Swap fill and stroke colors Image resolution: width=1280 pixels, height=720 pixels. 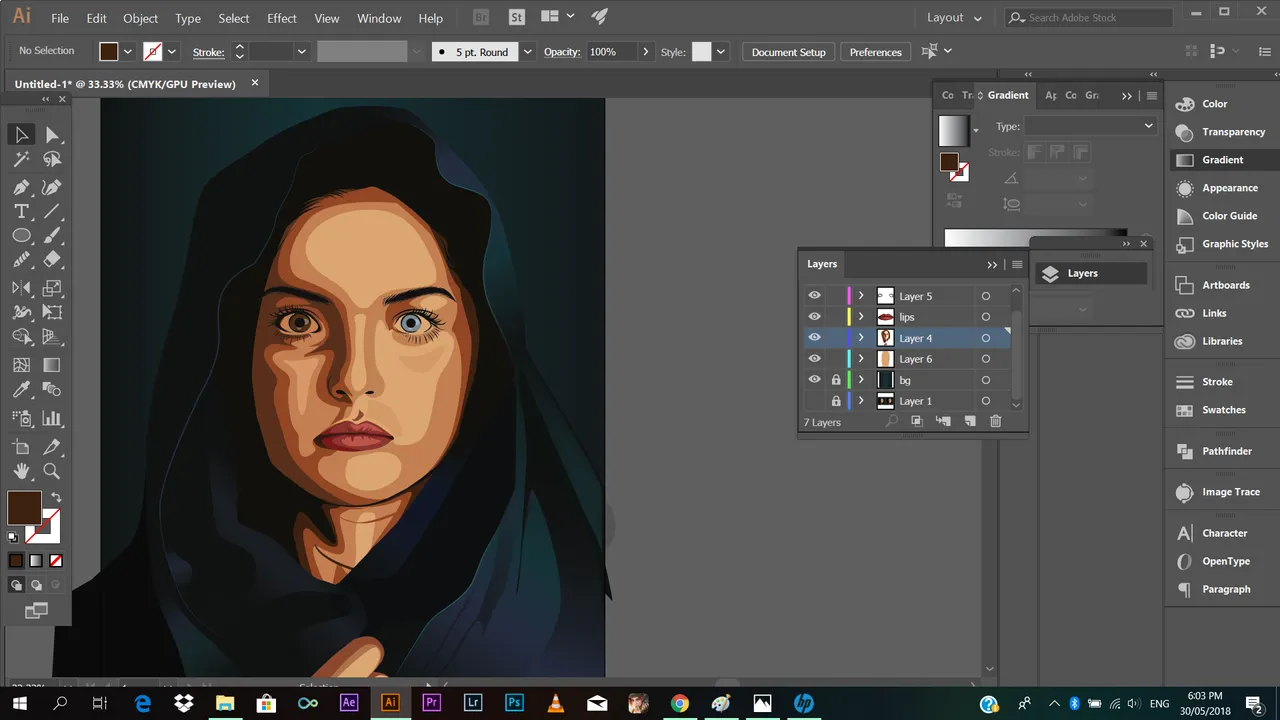tap(56, 497)
